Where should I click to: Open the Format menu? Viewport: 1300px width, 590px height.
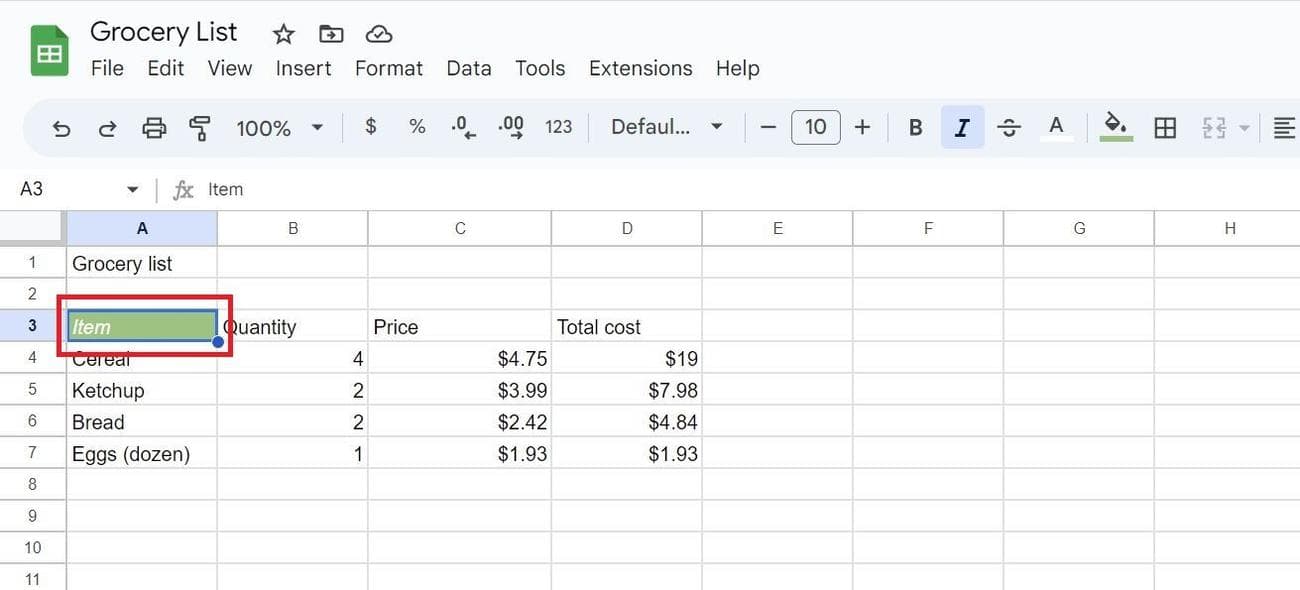pos(388,68)
